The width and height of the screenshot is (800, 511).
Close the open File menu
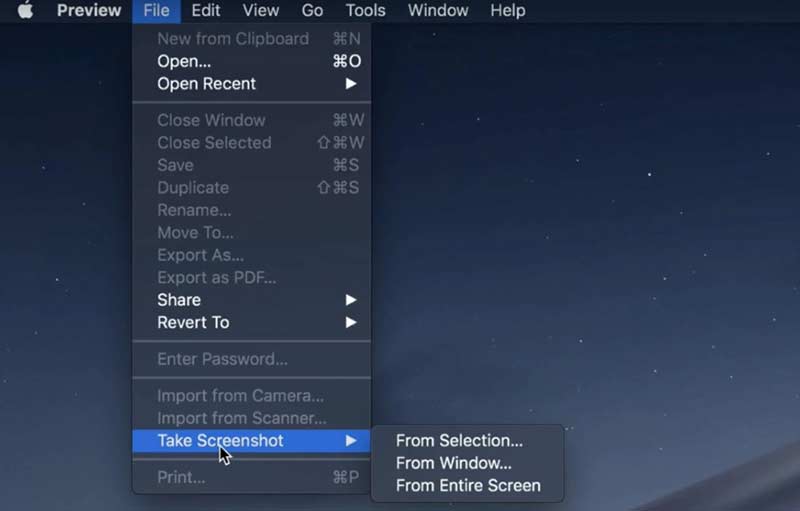[156, 11]
